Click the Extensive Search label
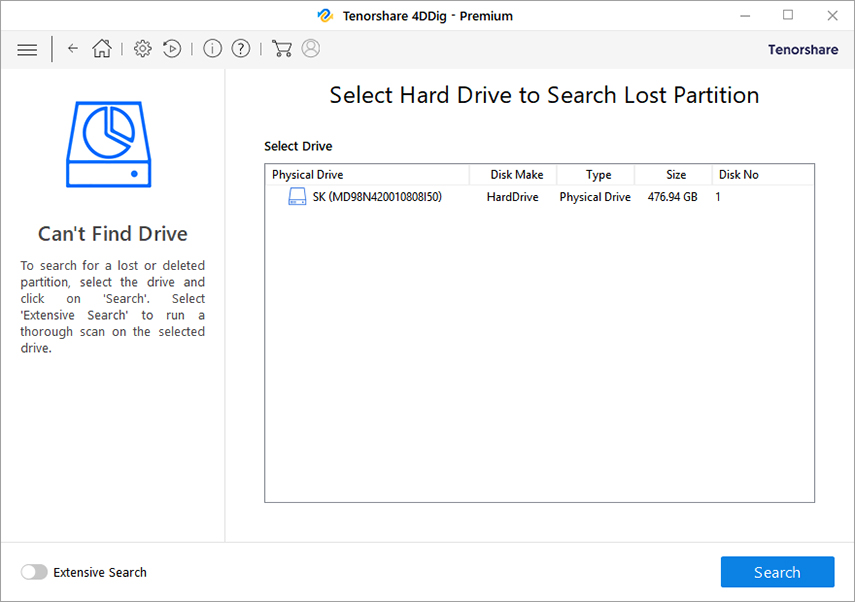The image size is (855, 602). coord(100,572)
